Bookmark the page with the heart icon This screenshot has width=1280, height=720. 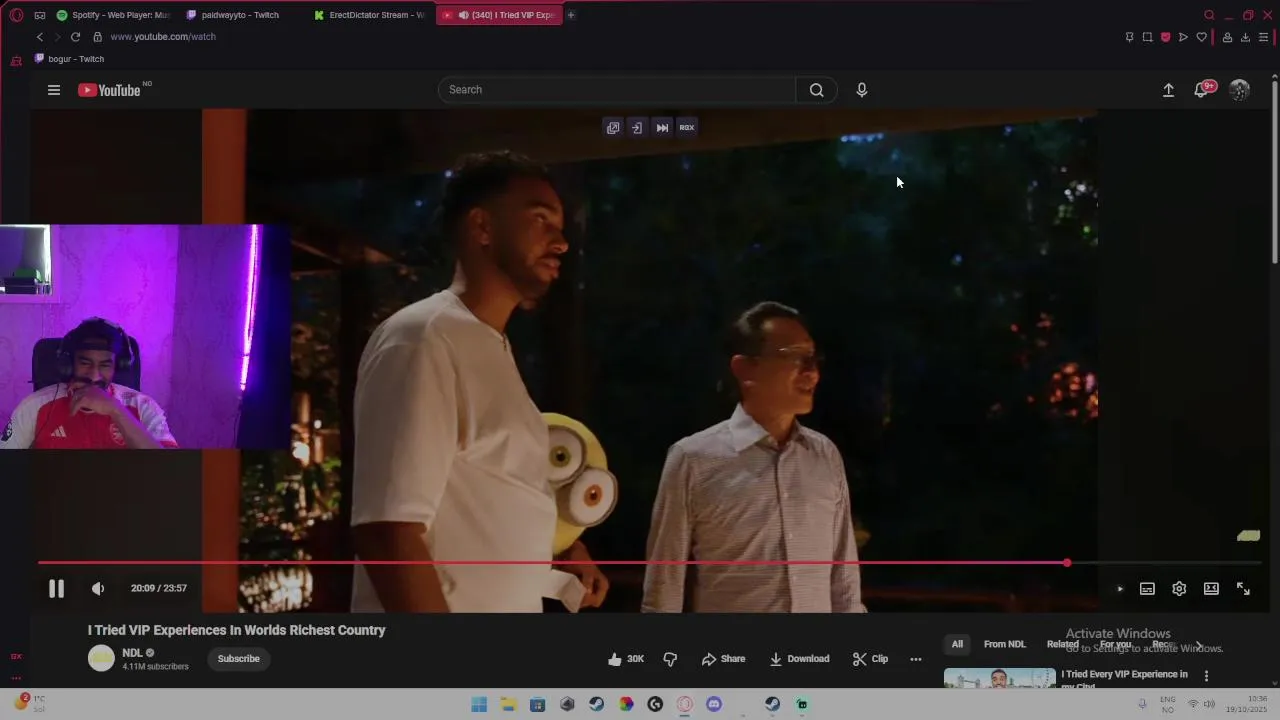(1201, 37)
